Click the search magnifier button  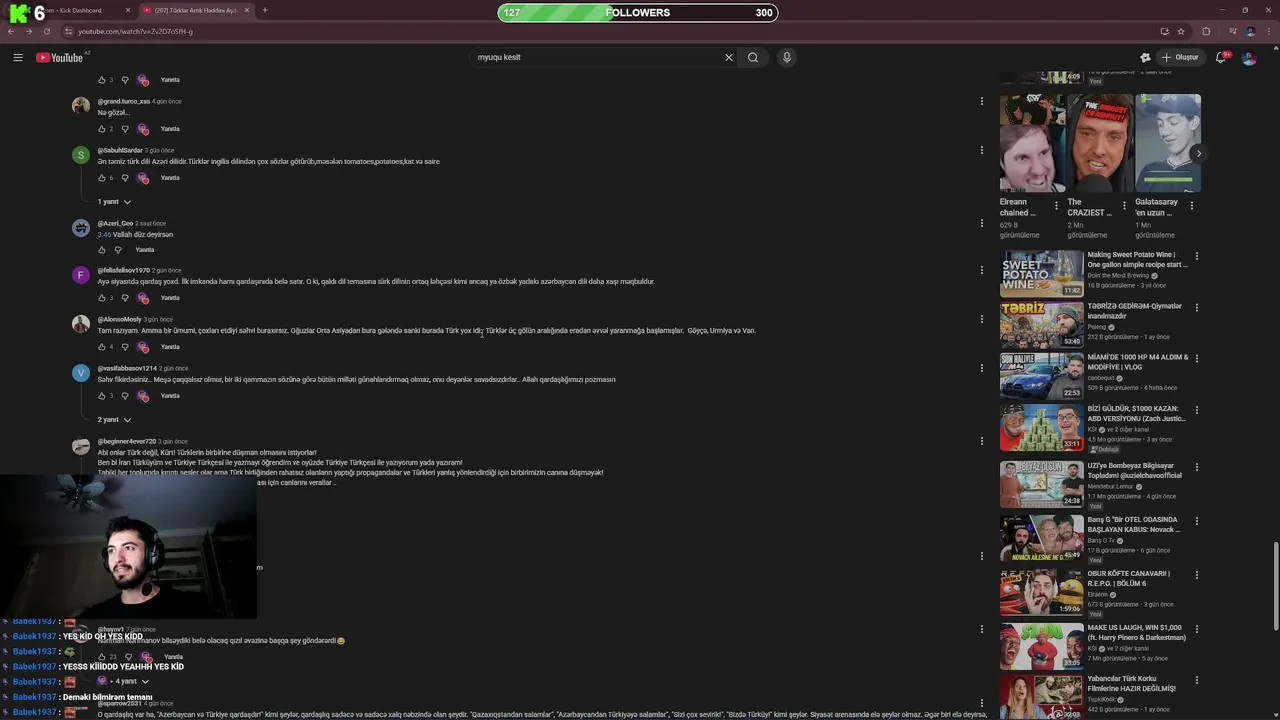coord(753,57)
